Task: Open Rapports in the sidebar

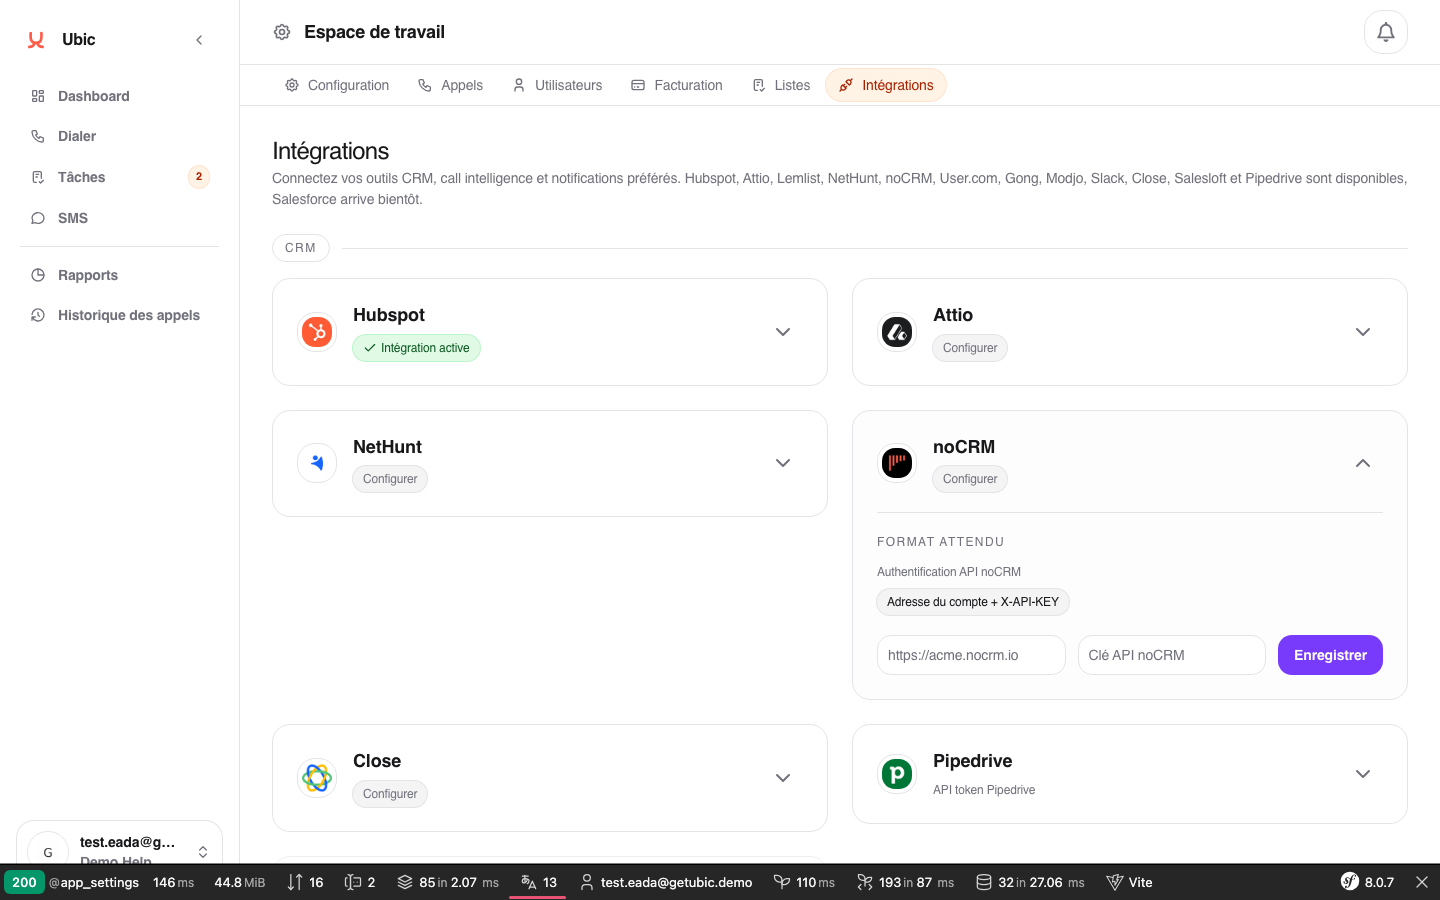Action: click(x=119, y=275)
